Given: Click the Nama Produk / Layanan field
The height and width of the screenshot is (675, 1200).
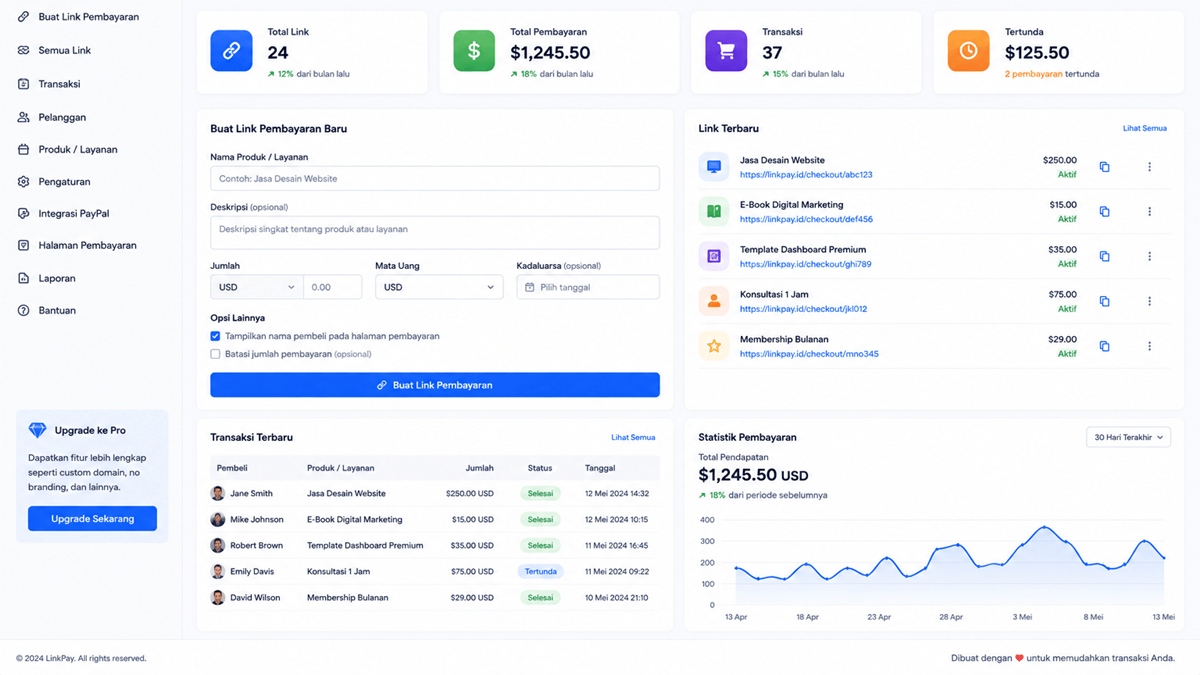Looking at the screenshot, I should coord(435,179).
